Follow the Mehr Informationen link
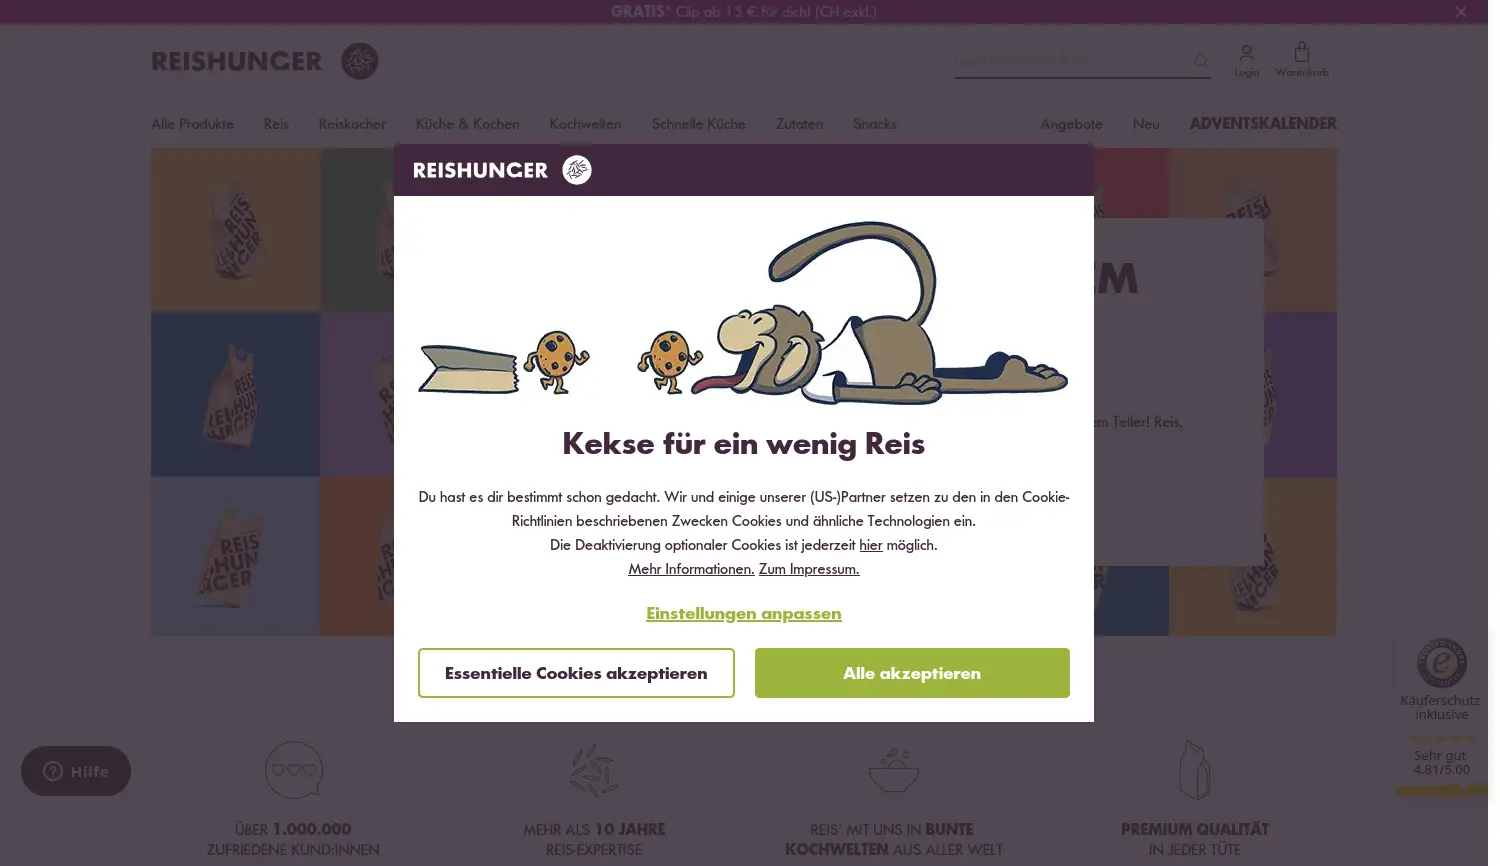The height and width of the screenshot is (866, 1500). pos(691,569)
